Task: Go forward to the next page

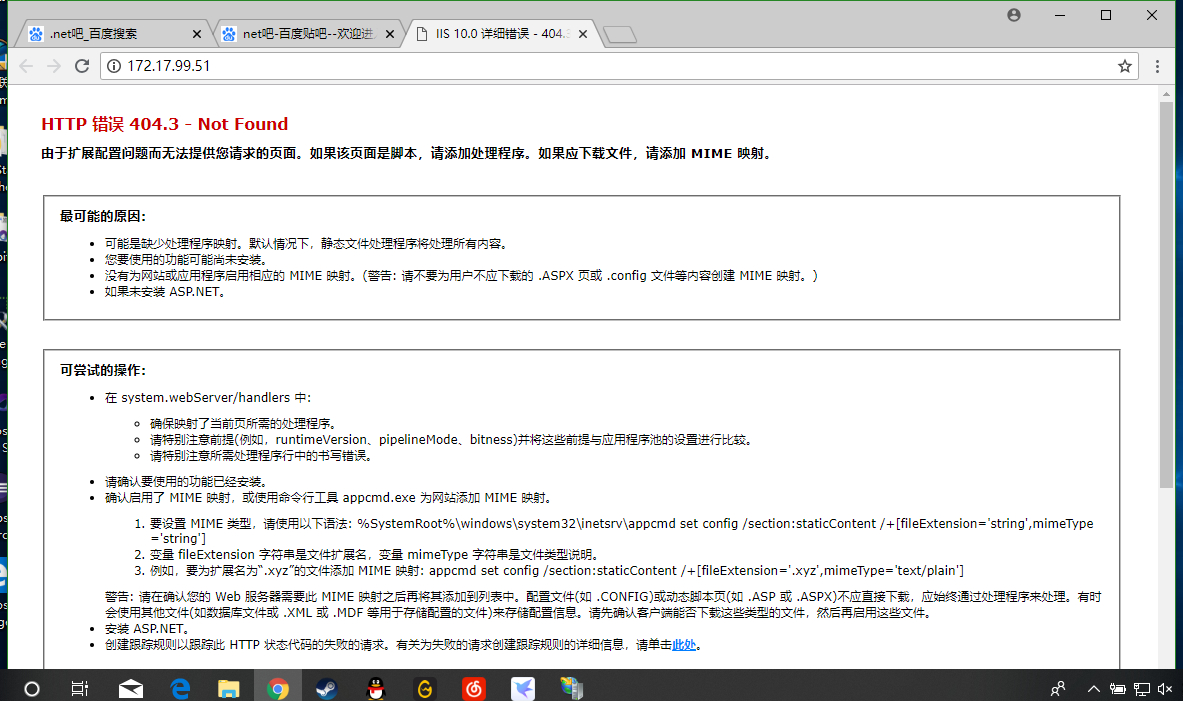Action: (x=54, y=66)
